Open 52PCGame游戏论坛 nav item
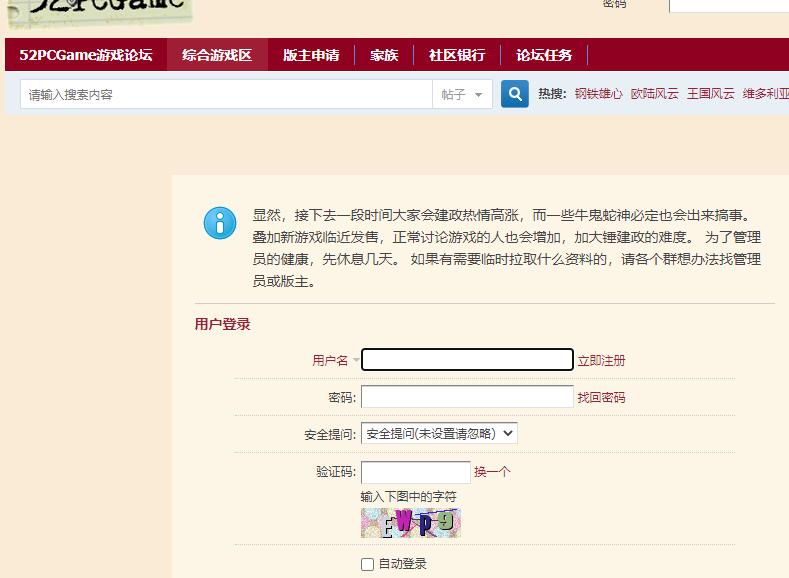The width and height of the screenshot is (789, 578). pos(86,55)
